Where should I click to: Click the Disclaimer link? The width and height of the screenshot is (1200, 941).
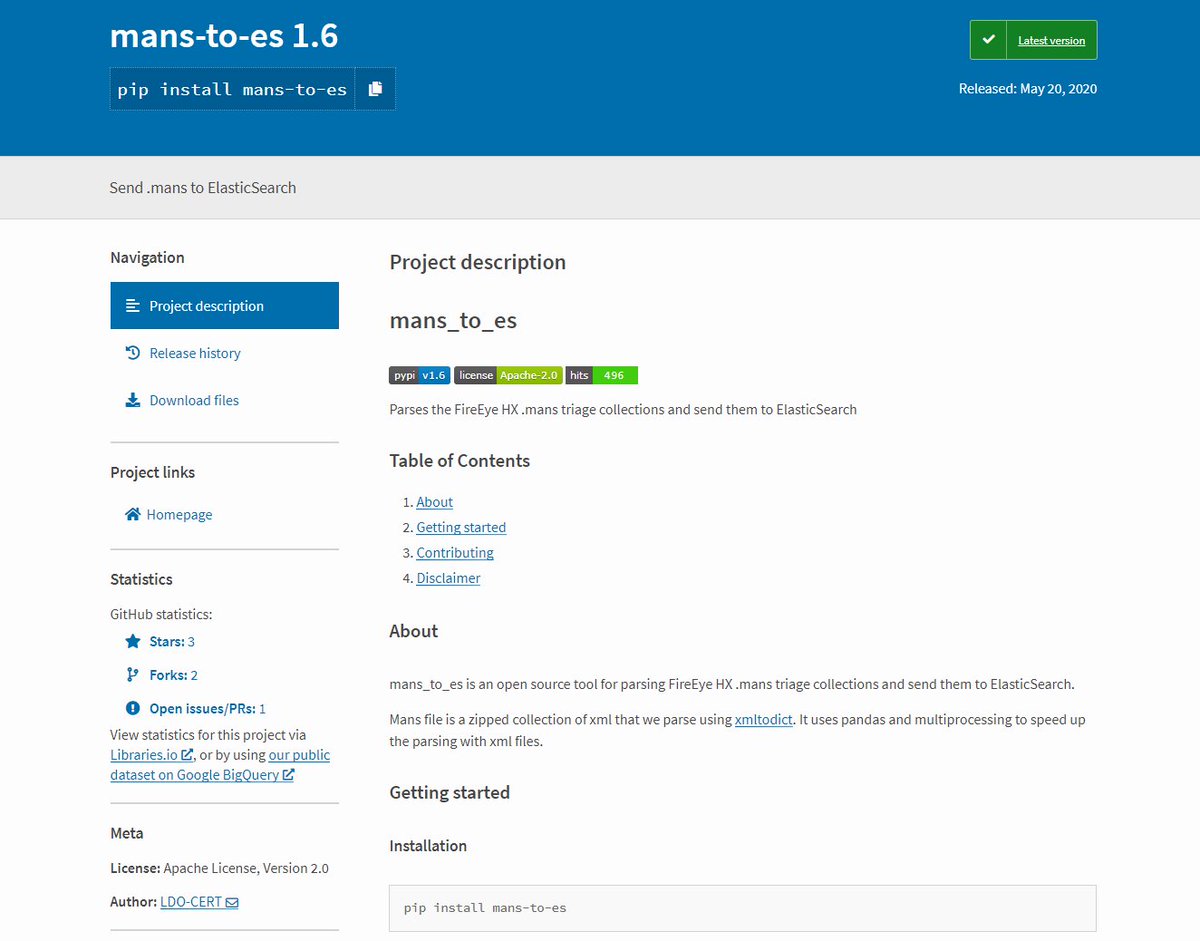(x=448, y=577)
